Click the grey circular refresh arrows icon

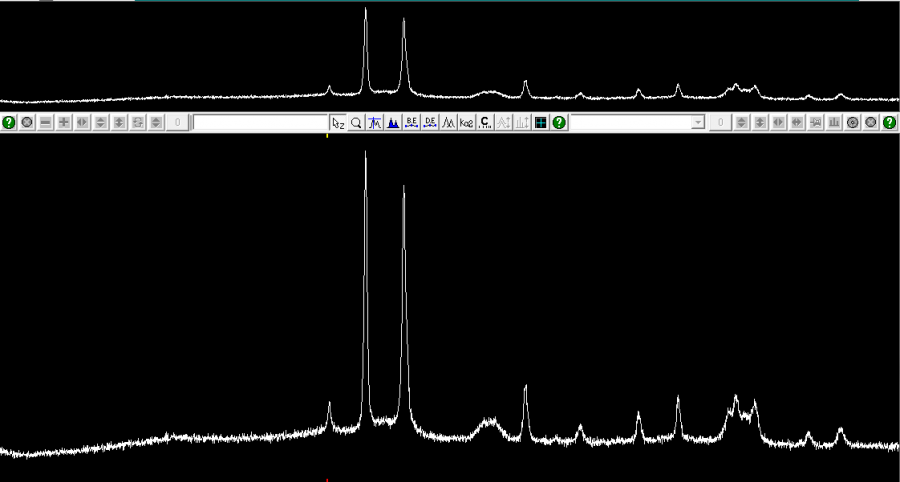[x=138, y=122]
